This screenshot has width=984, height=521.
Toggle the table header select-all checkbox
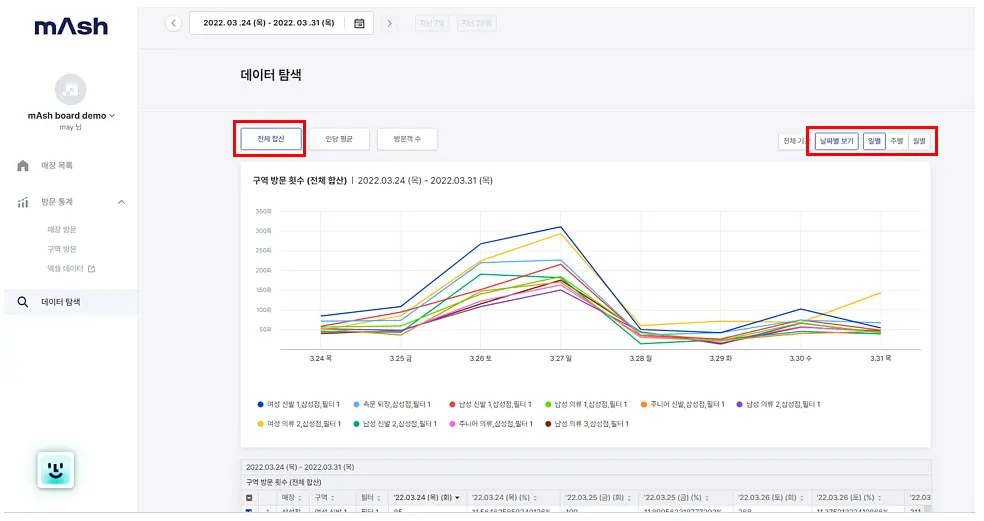coord(249,498)
